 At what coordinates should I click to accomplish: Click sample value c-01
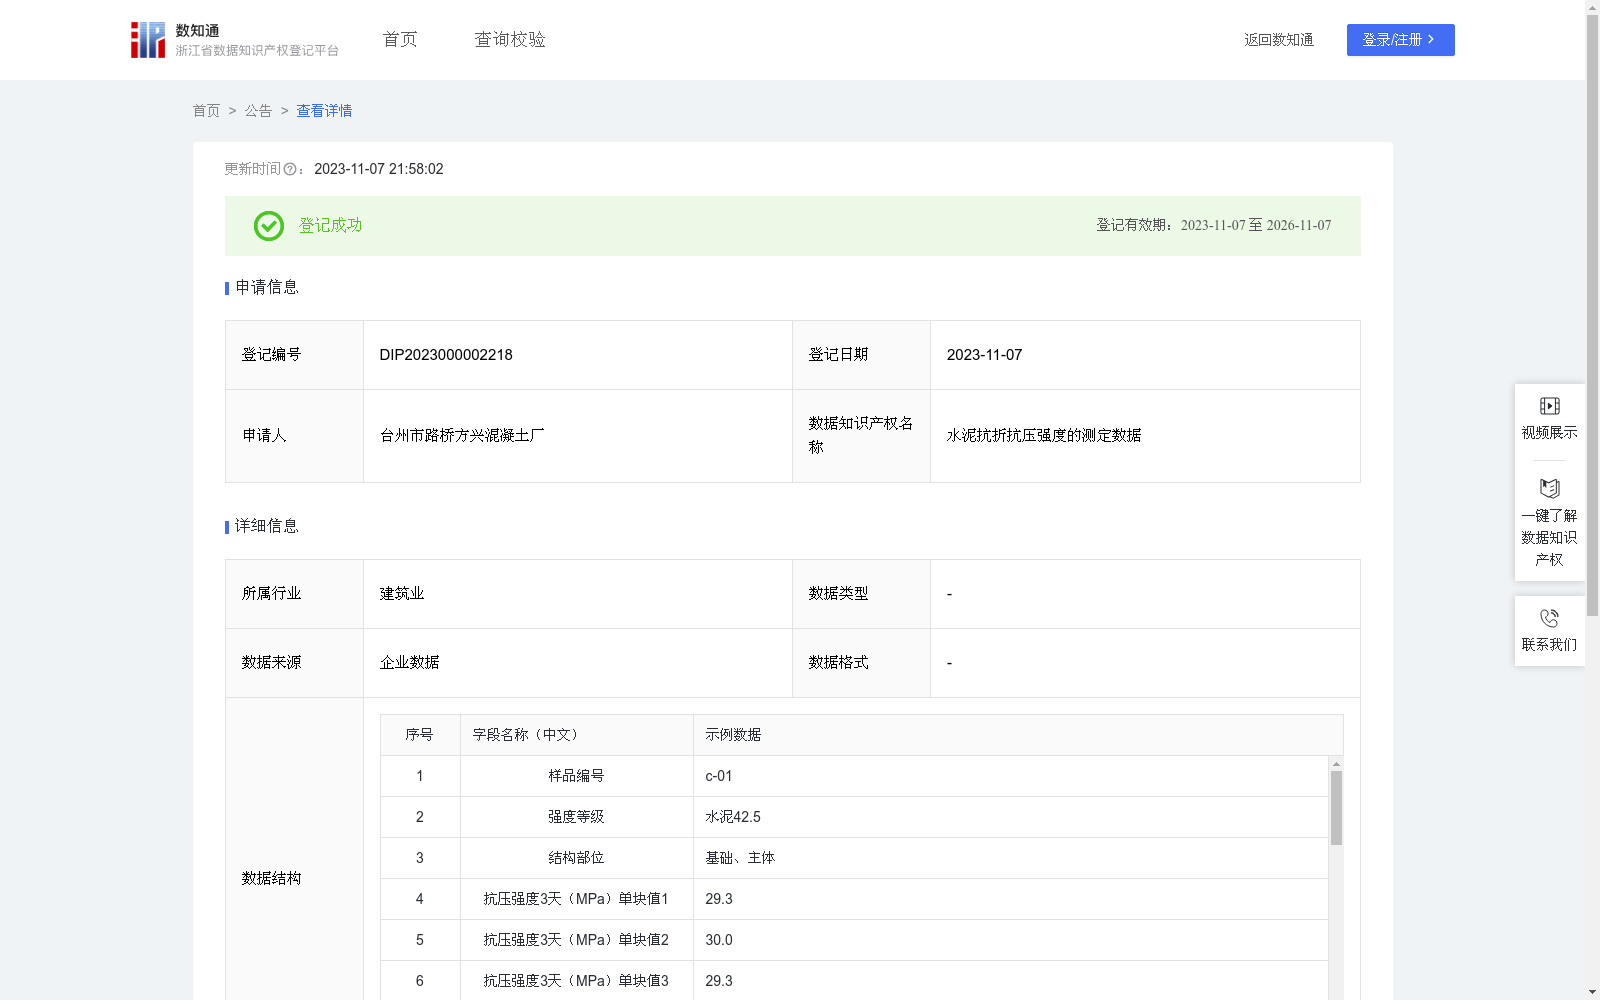click(719, 776)
